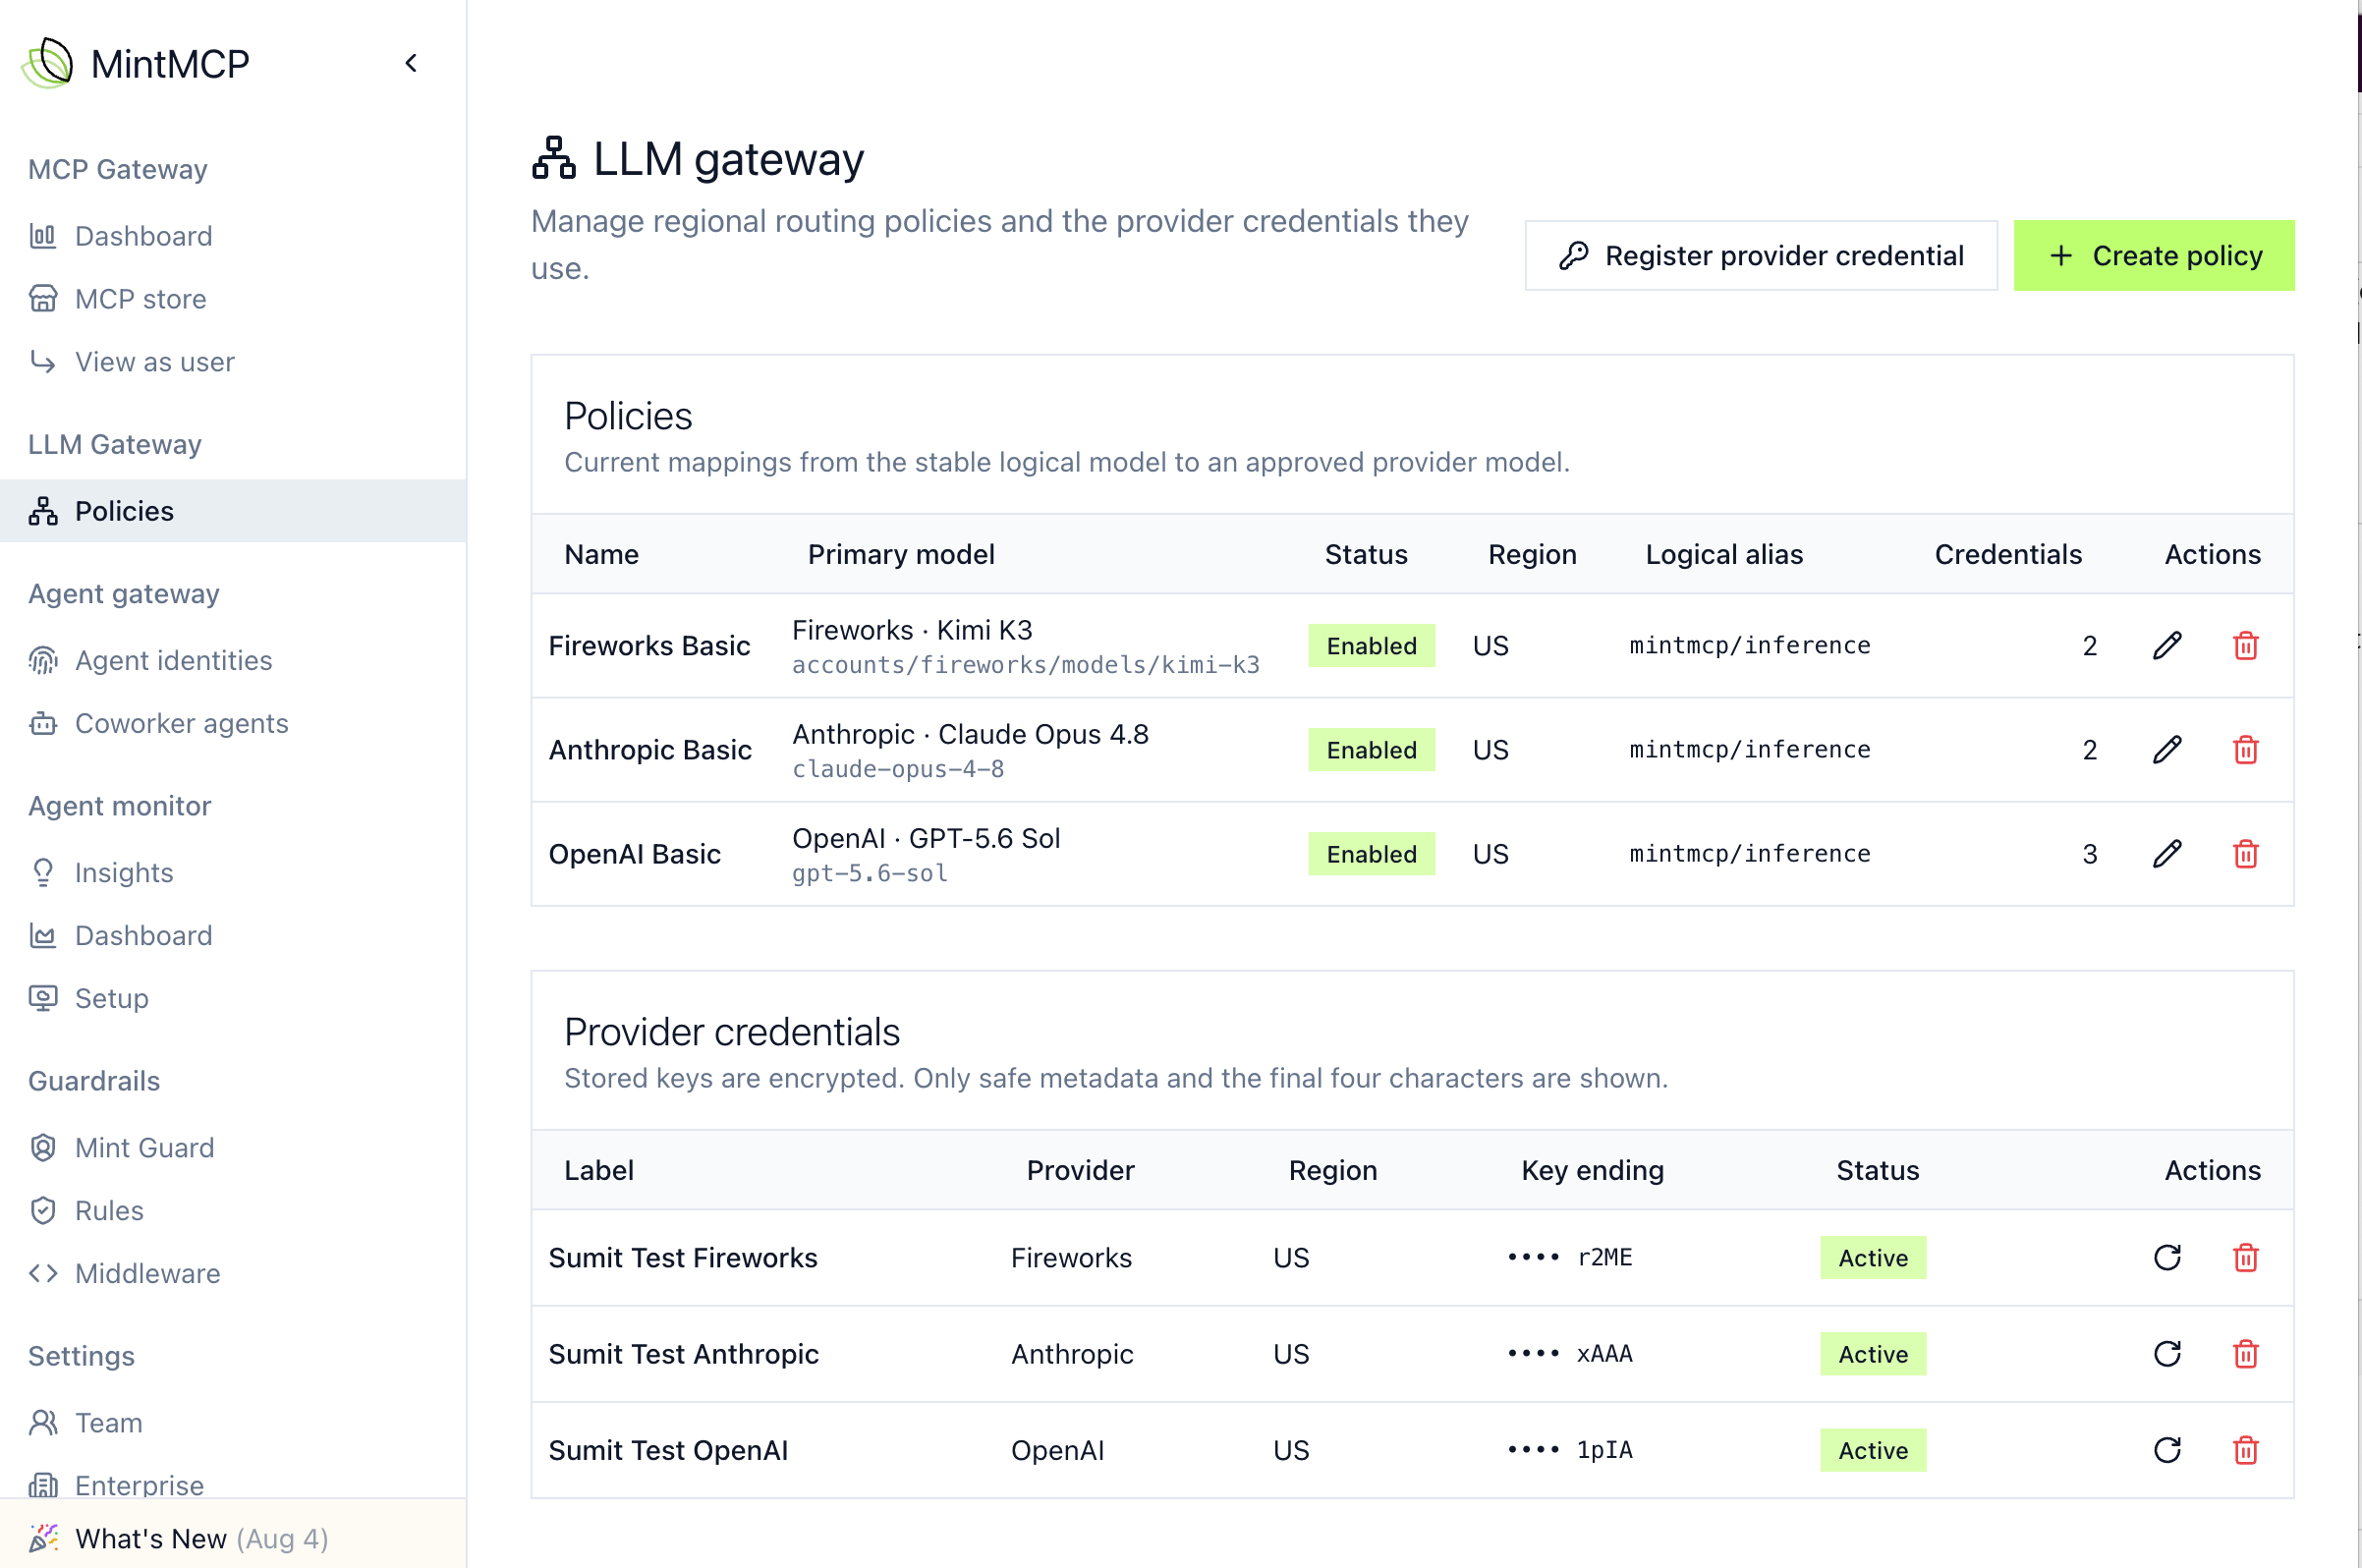The height and width of the screenshot is (1568, 2362).
Task: Click the Agent identities fingerprint icon
Action: (x=43, y=660)
